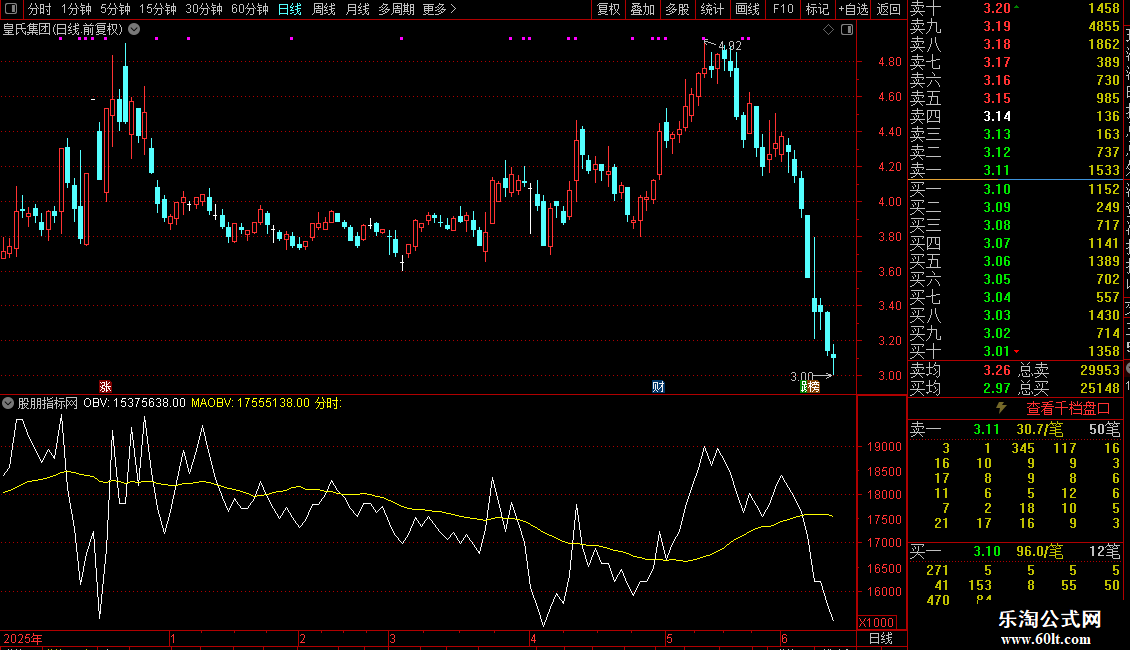
Task: Click the 96.0/笔 buy queue summary
Action: point(1039,551)
